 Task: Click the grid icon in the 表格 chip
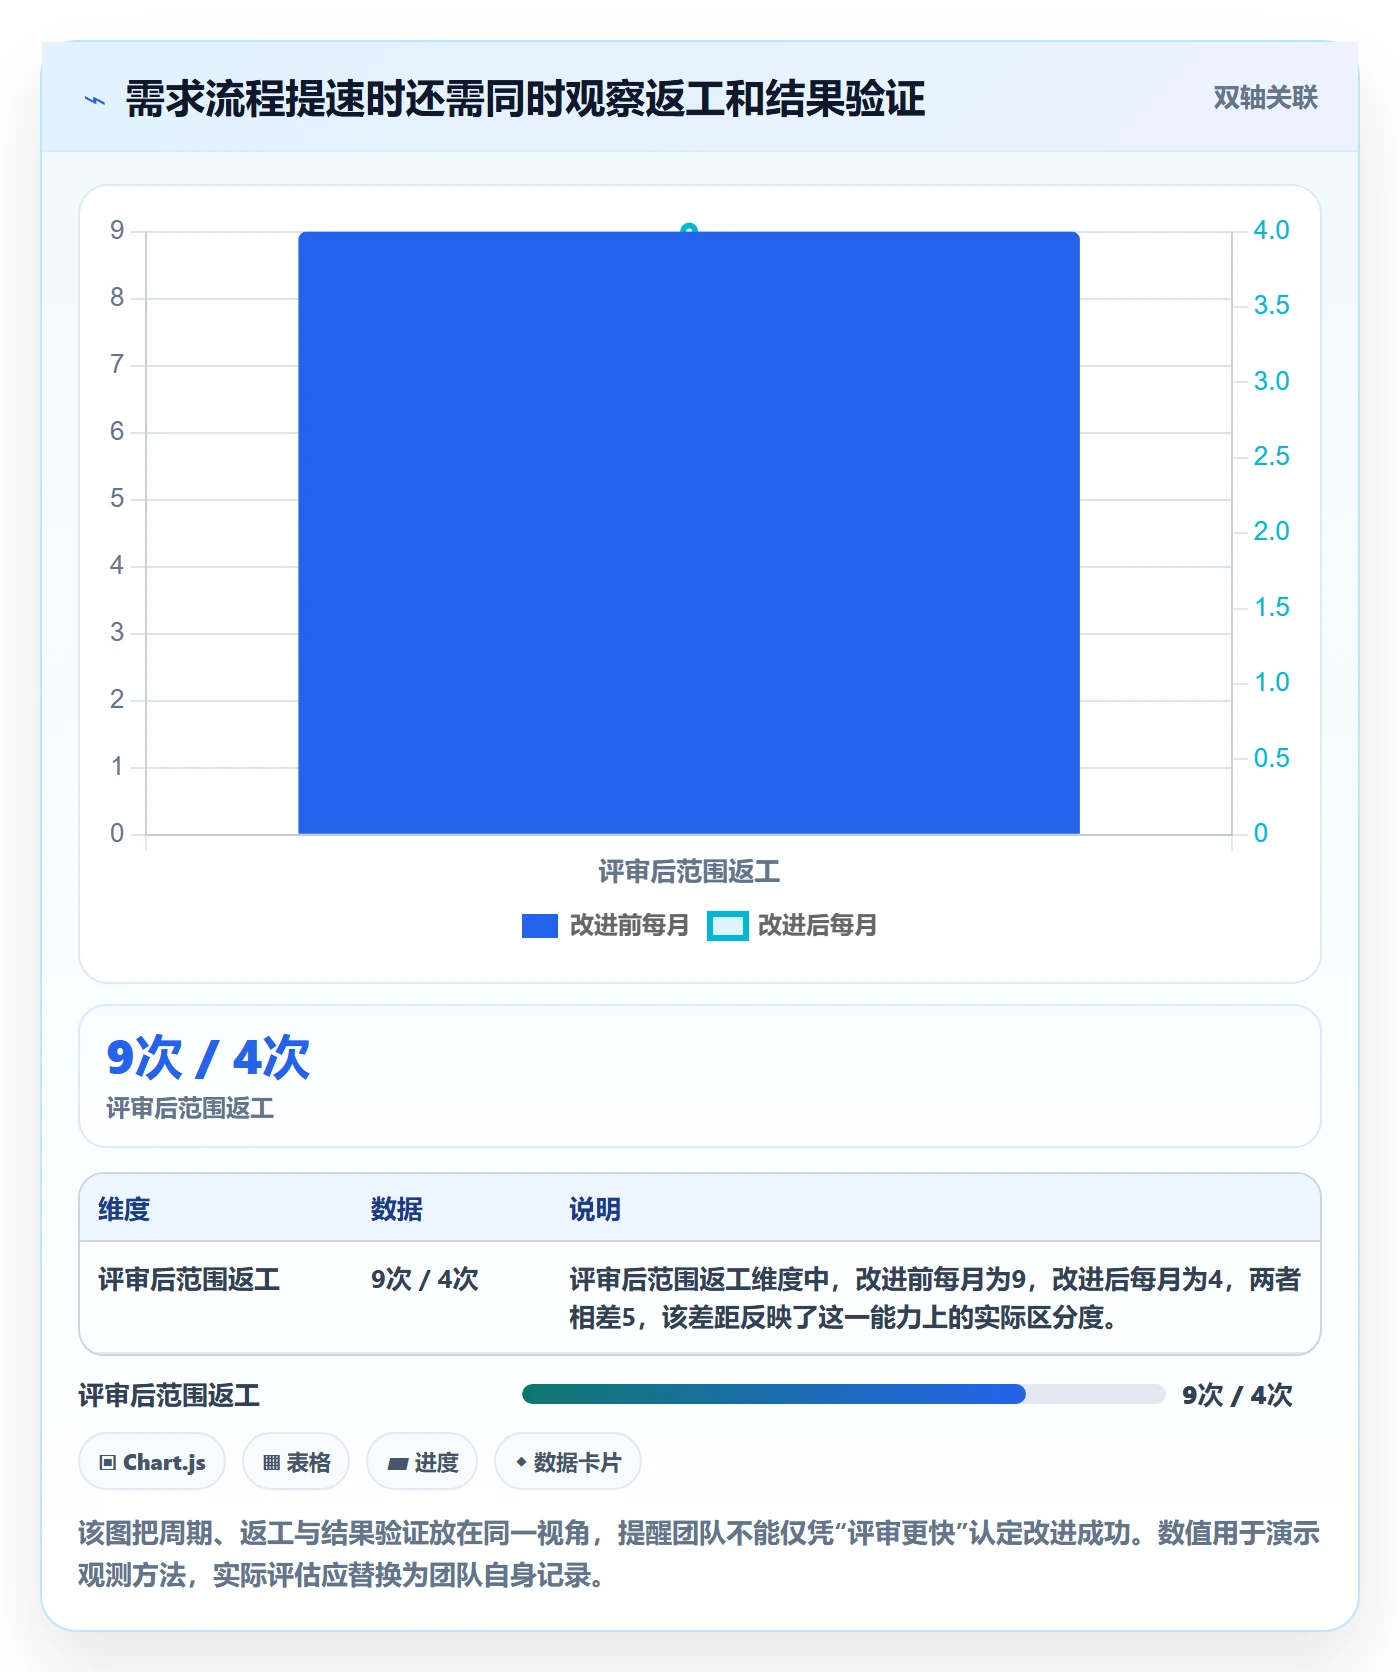tap(271, 1463)
